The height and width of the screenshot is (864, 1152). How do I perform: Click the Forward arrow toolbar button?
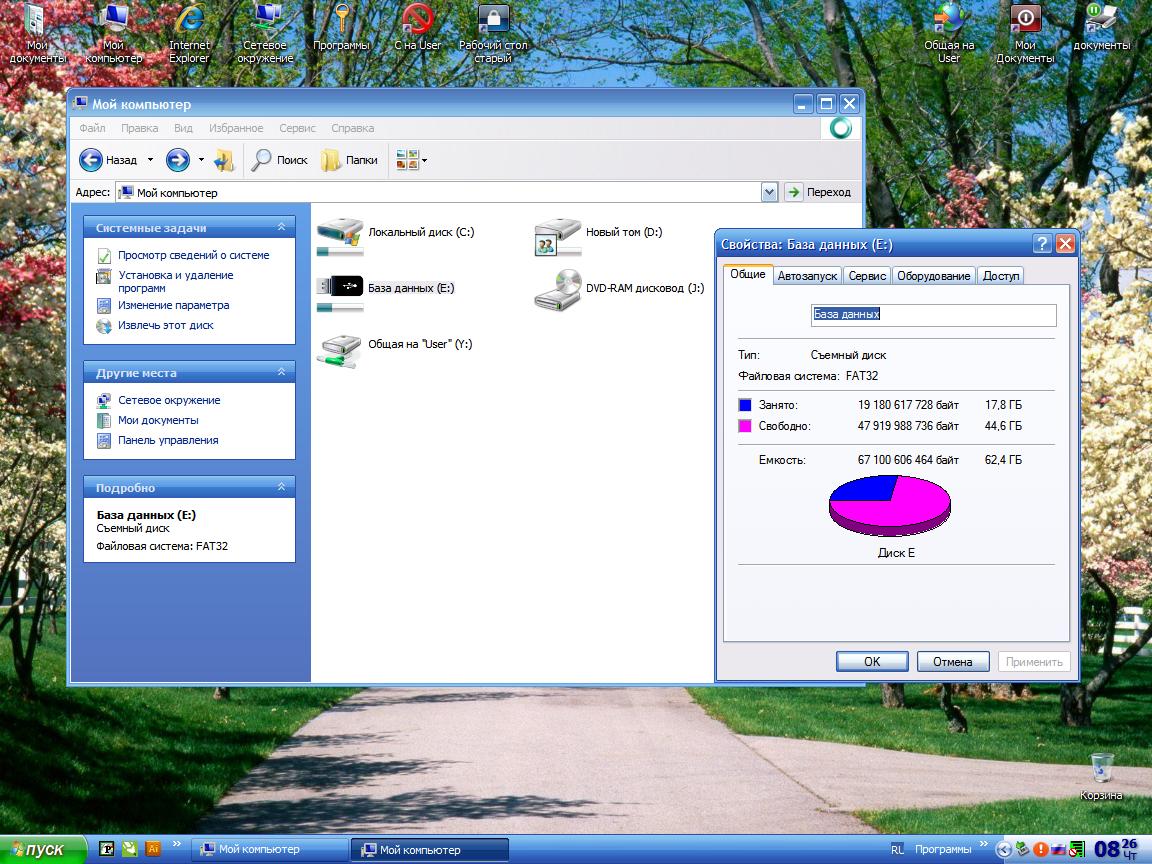(x=178, y=159)
